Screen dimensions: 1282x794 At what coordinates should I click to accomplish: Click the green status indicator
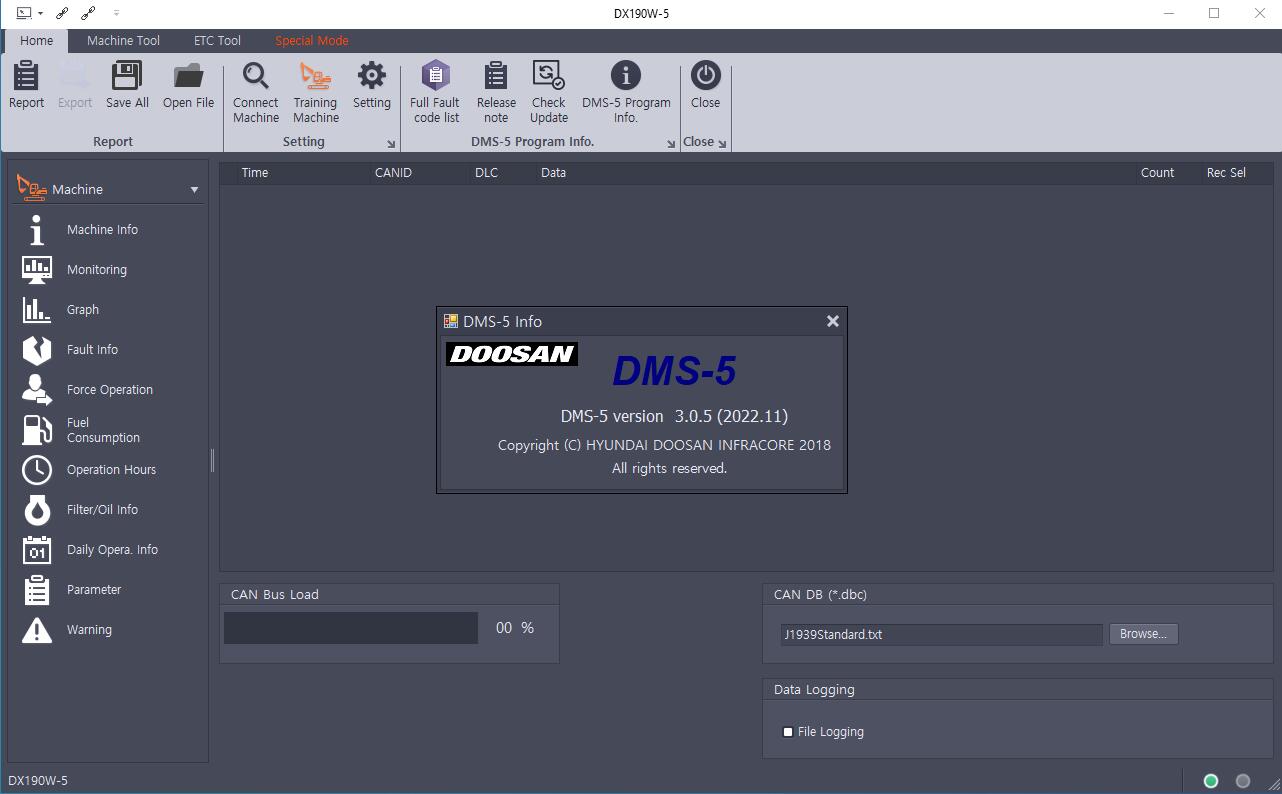[x=1211, y=781]
